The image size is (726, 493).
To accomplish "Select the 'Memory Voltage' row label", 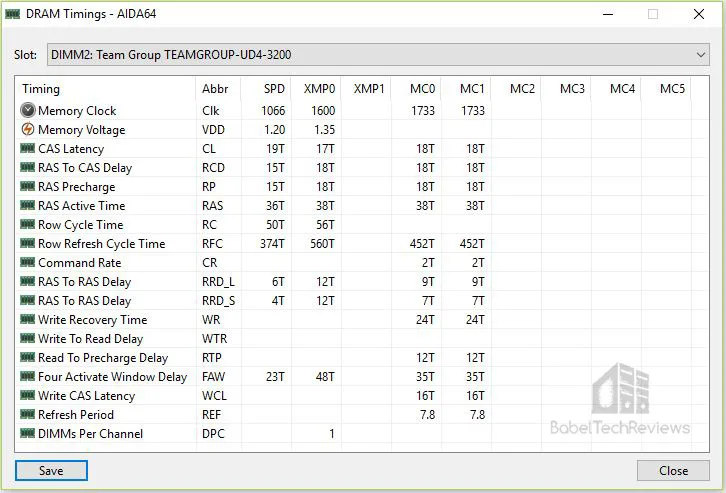I will tap(81, 130).
